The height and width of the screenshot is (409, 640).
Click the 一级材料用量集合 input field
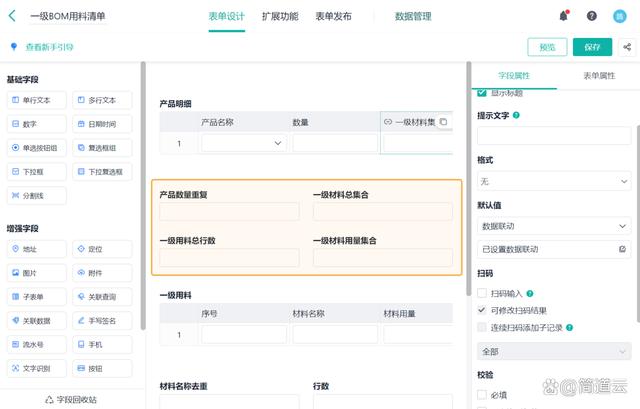point(383,258)
